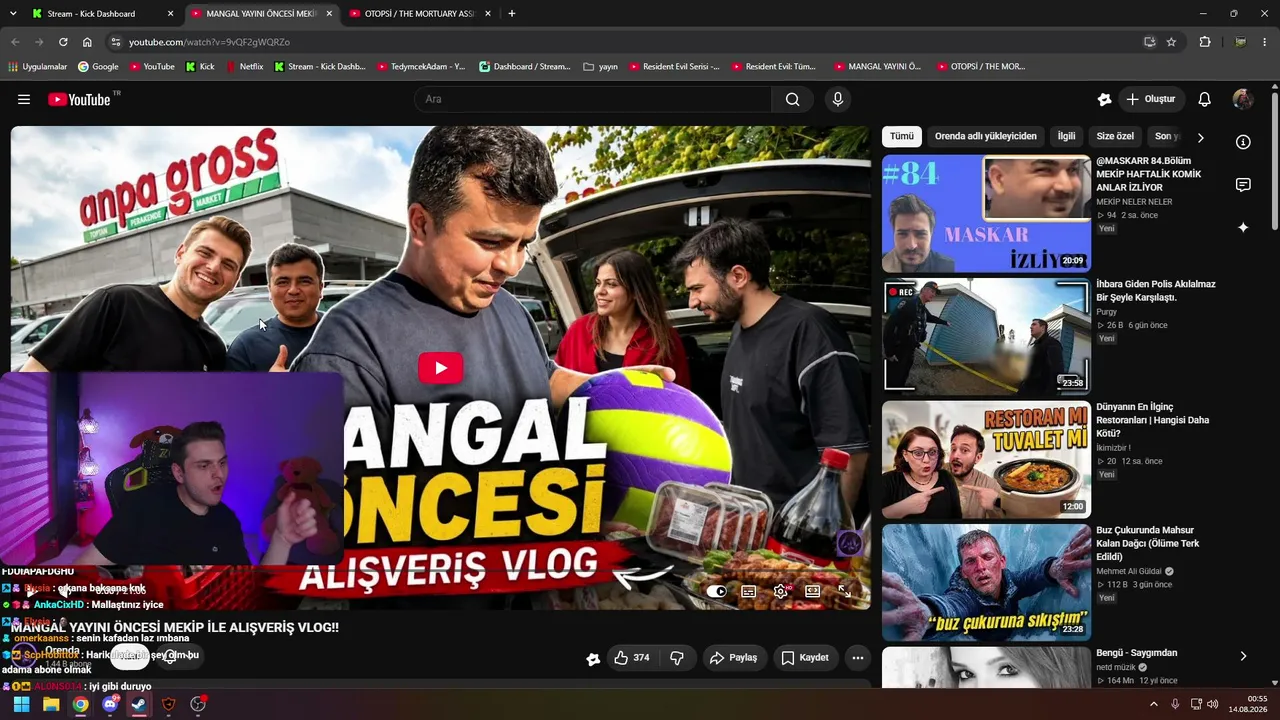Open the Bengü - Saygımdan video title

[x=1136, y=653]
